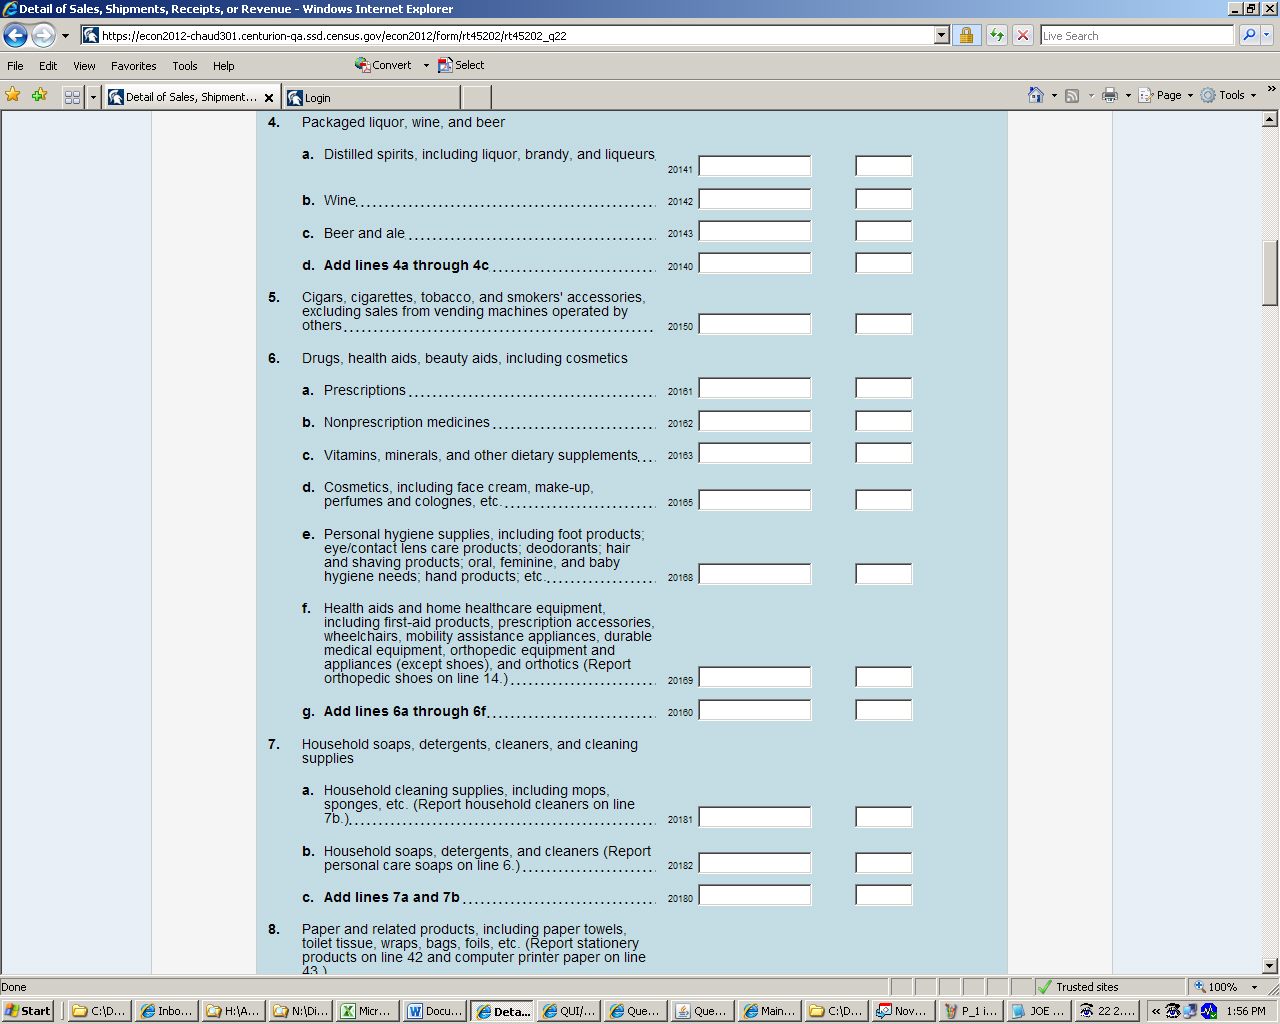This screenshot has height=1024, width=1280.
Task: Click the vertical scrollbar down arrow
Action: [x=1271, y=966]
